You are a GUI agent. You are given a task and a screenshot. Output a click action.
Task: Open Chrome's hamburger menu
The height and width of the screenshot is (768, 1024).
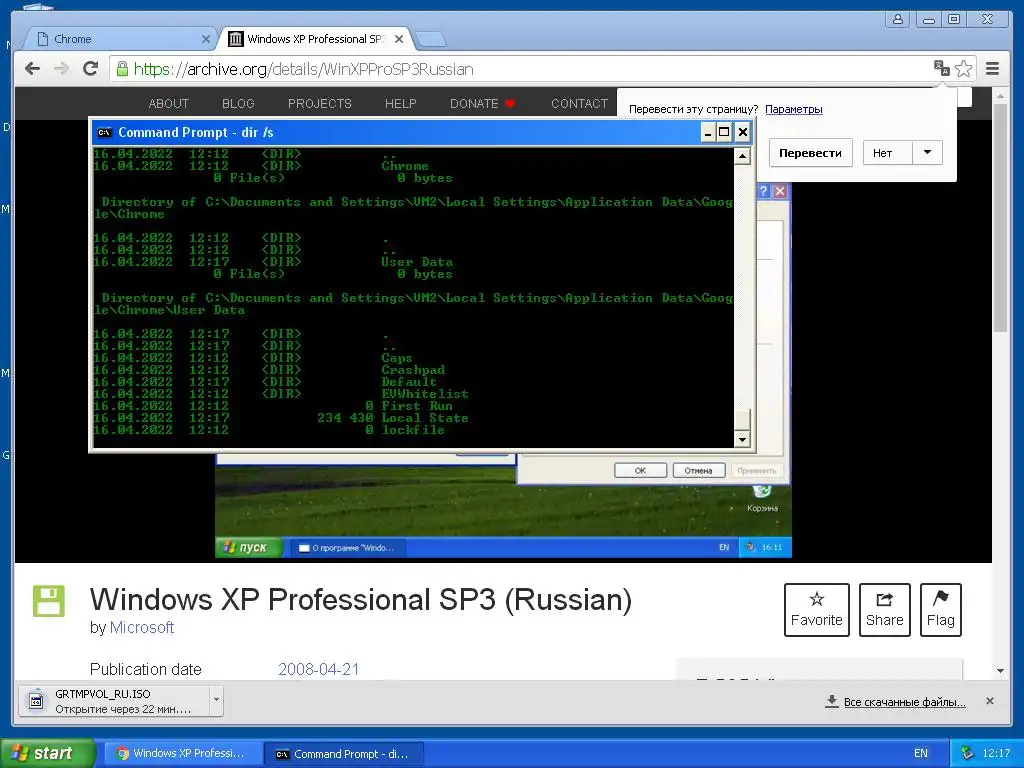point(992,69)
